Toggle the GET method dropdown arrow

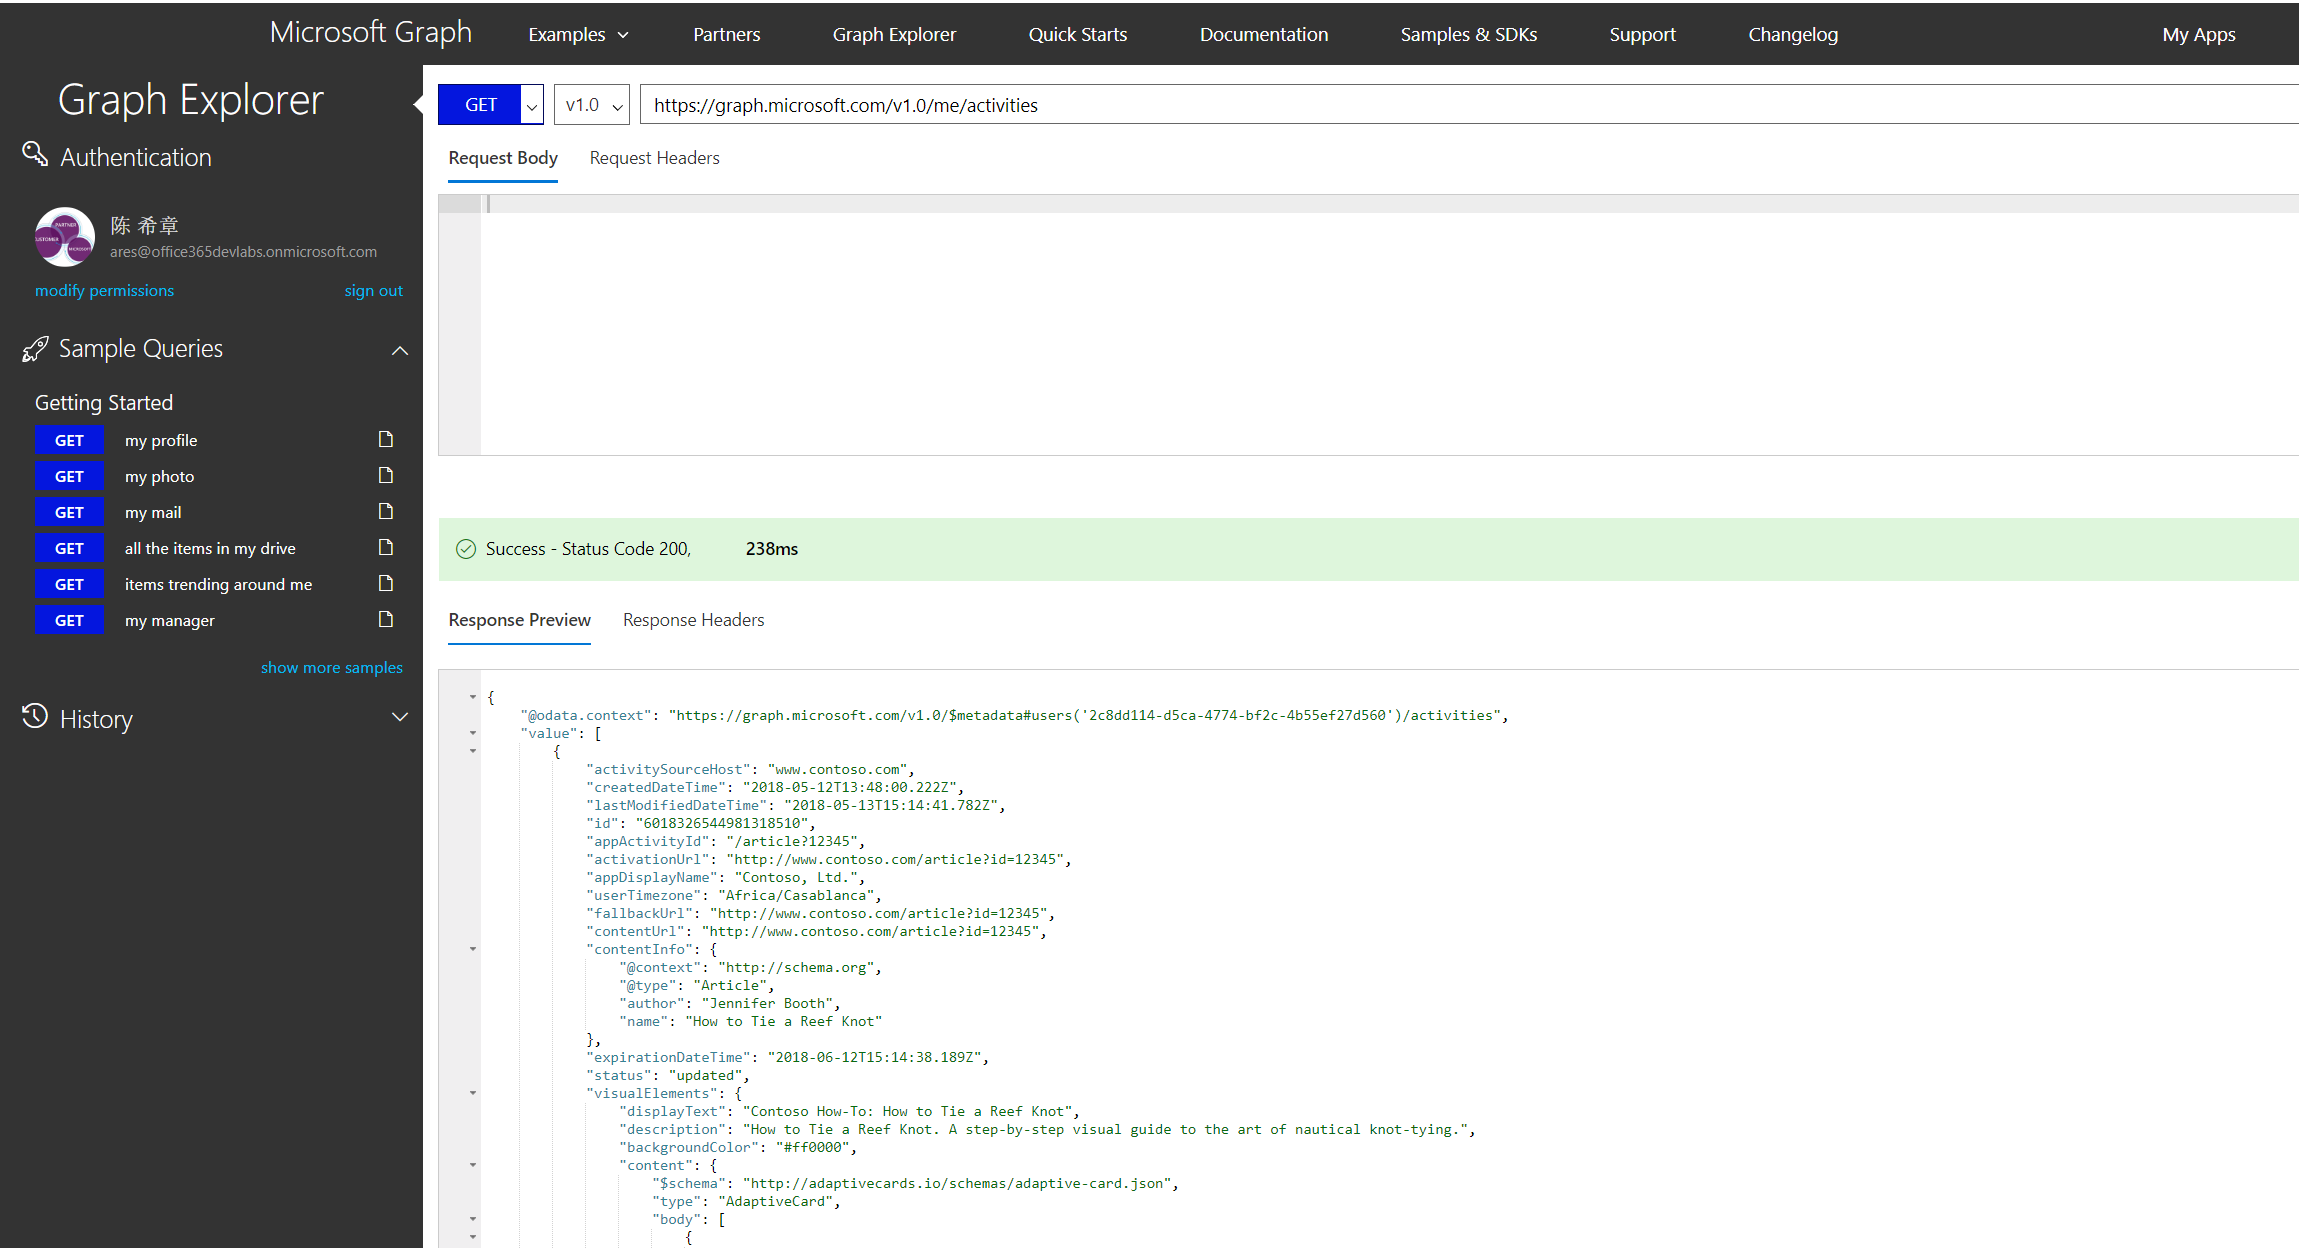click(x=532, y=105)
